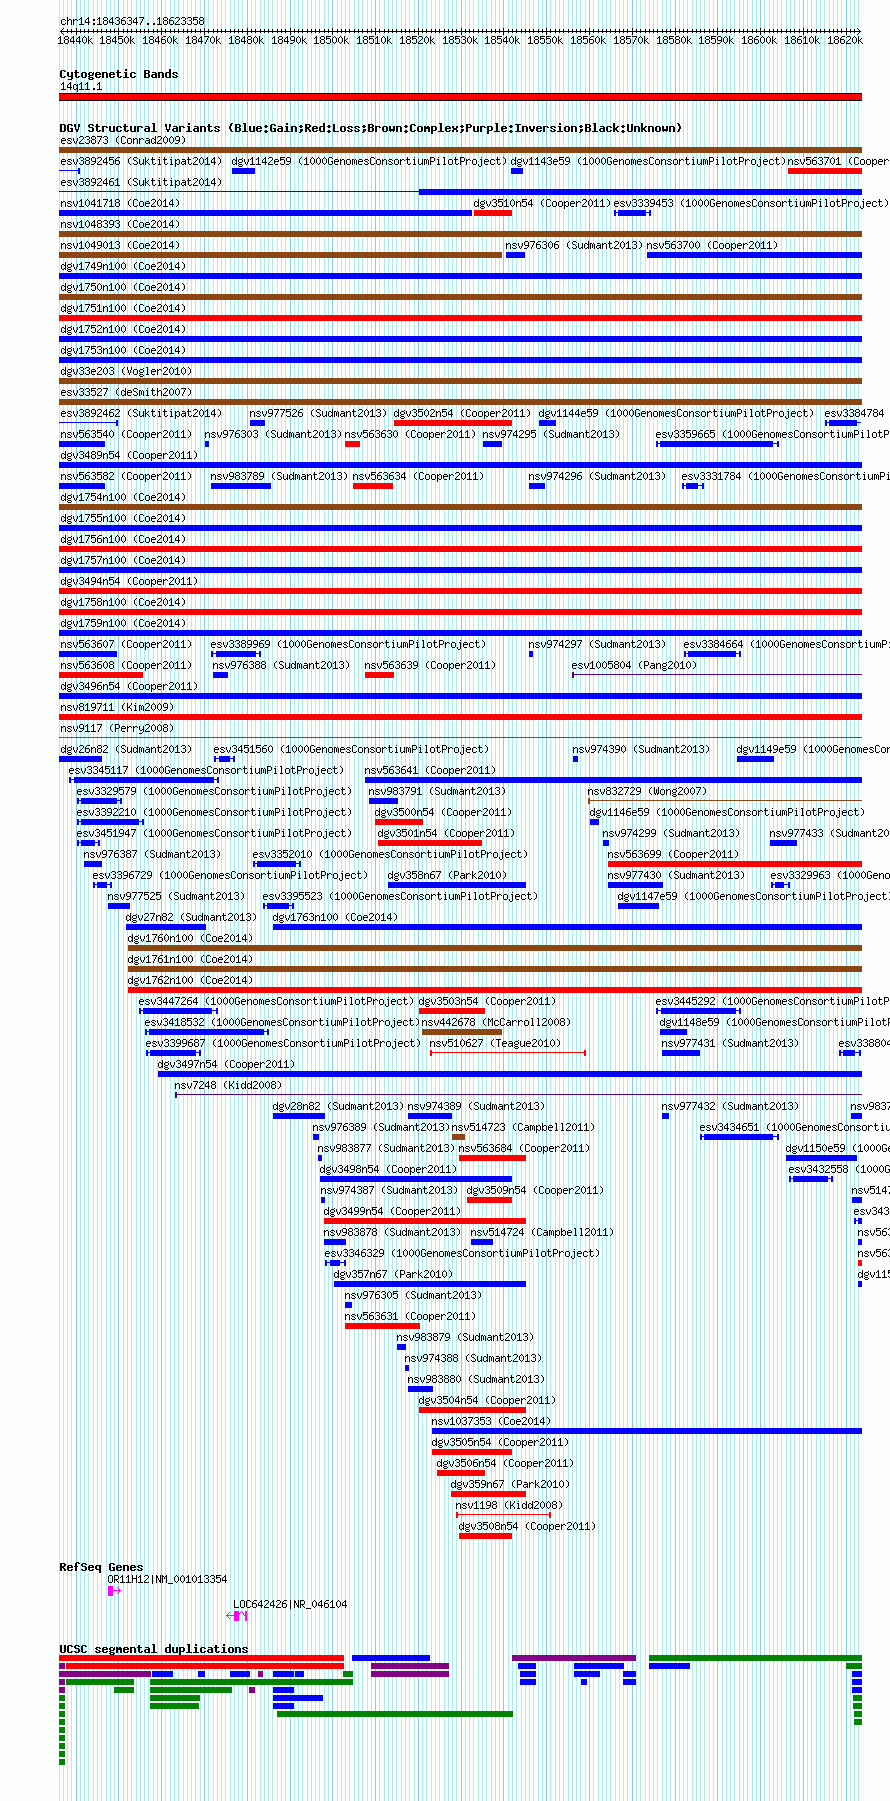890x1801 pixels.
Task: Click the RefSeq Genes track title
Action: pos(101,1567)
